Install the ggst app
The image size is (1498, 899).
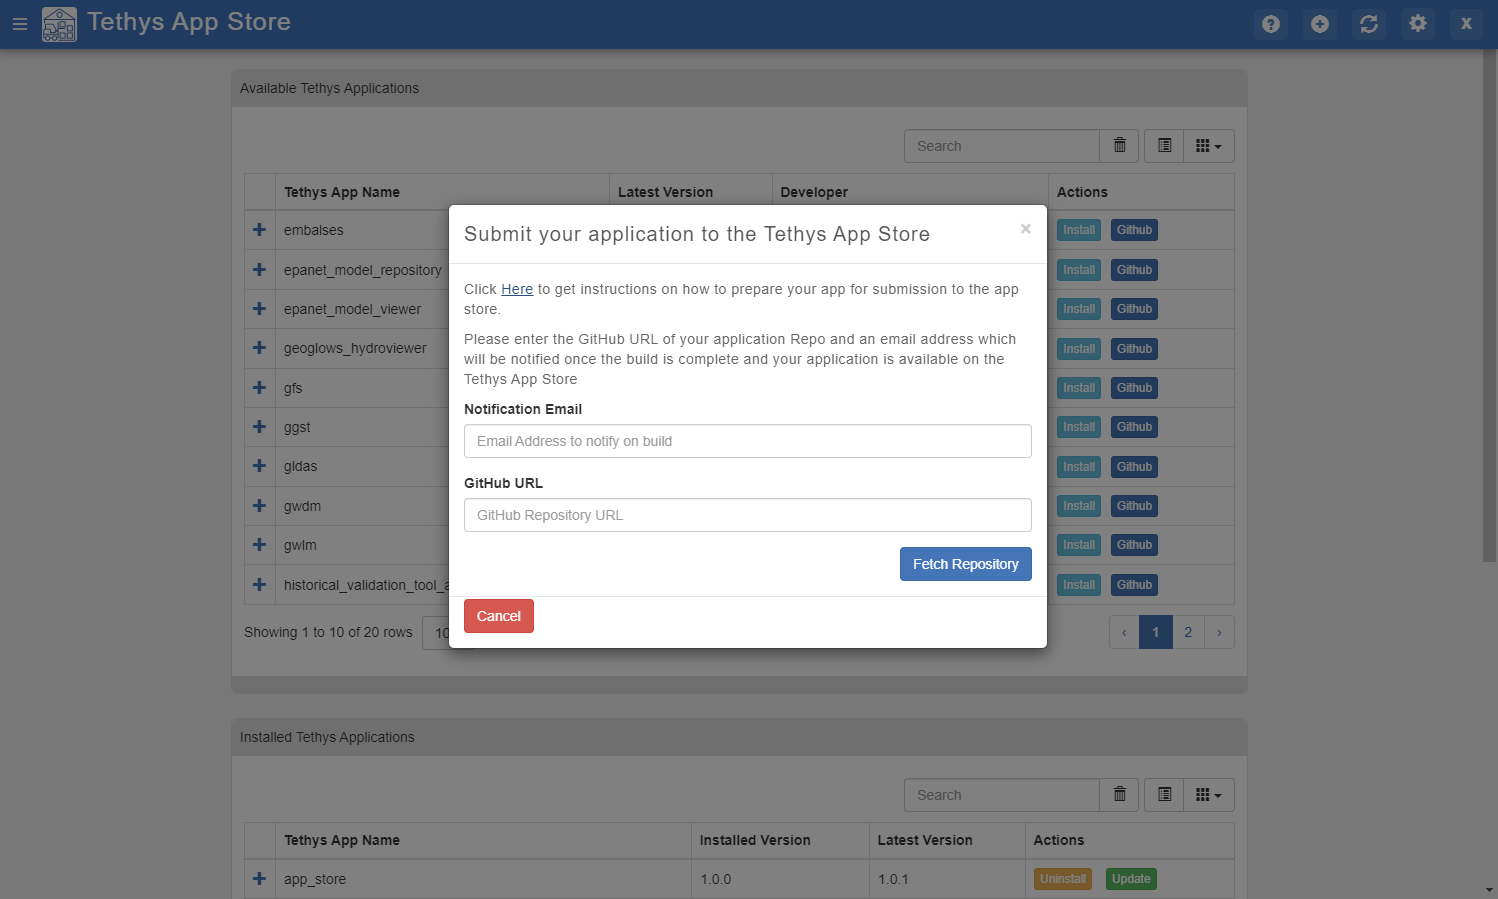(1079, 427)
